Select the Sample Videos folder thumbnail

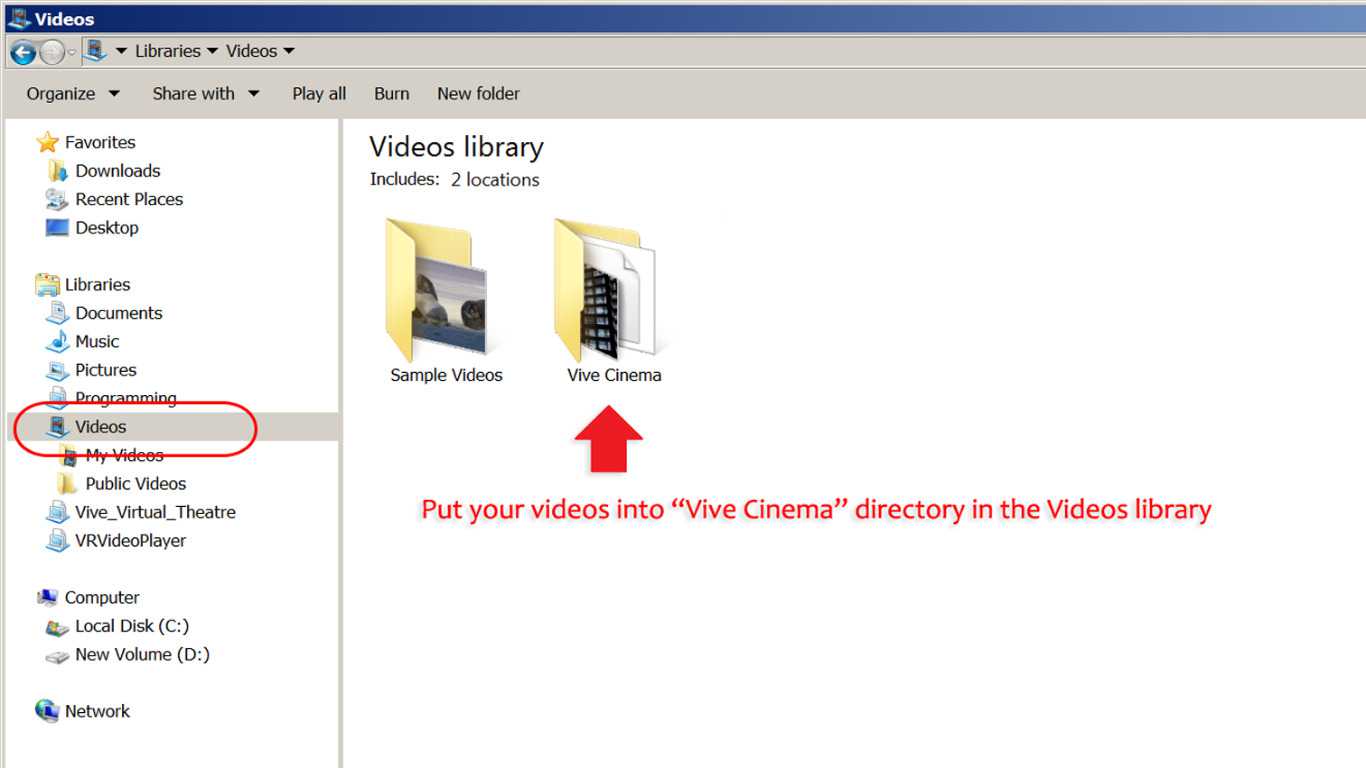[x=436, y=290]
